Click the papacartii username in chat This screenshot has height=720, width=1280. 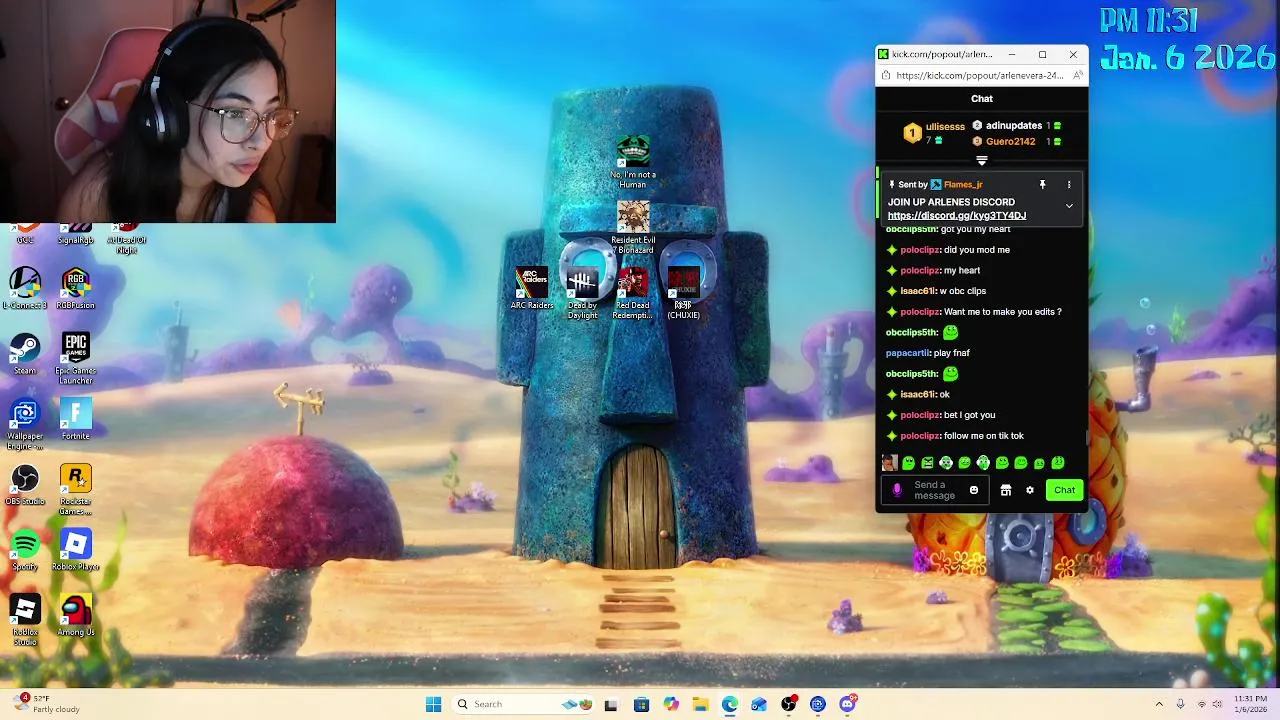[908, 353]
